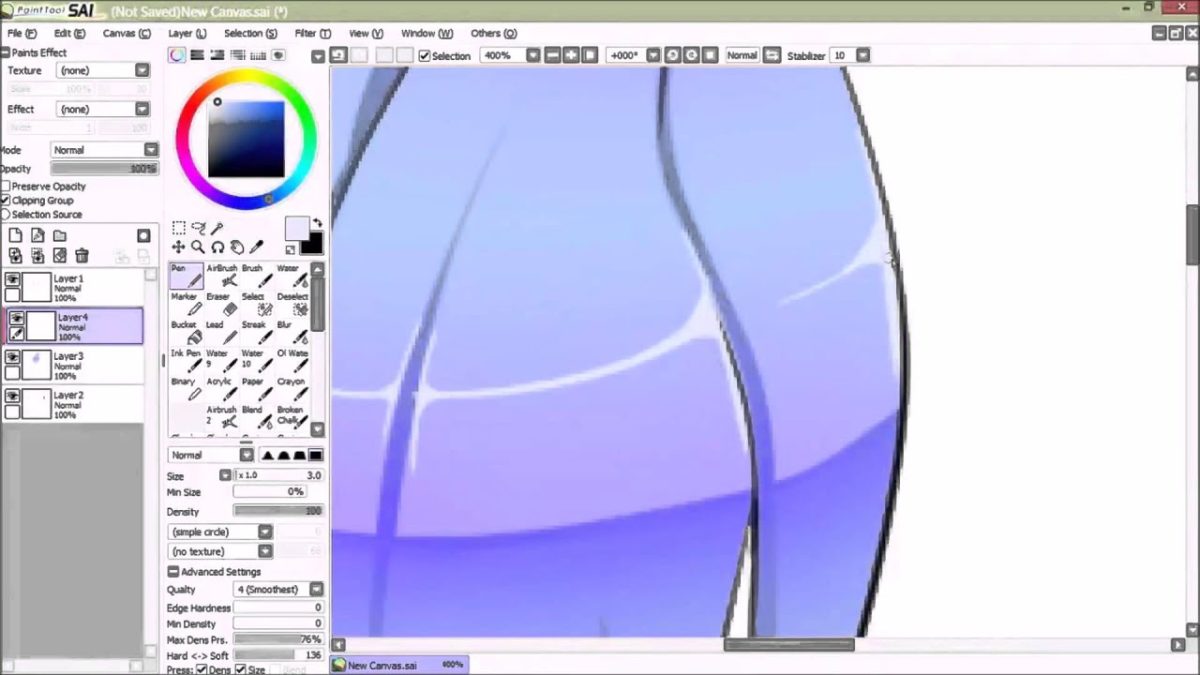Open the Canvas menu
Viewport: 1200px width, 675px height.
(125, 33)
